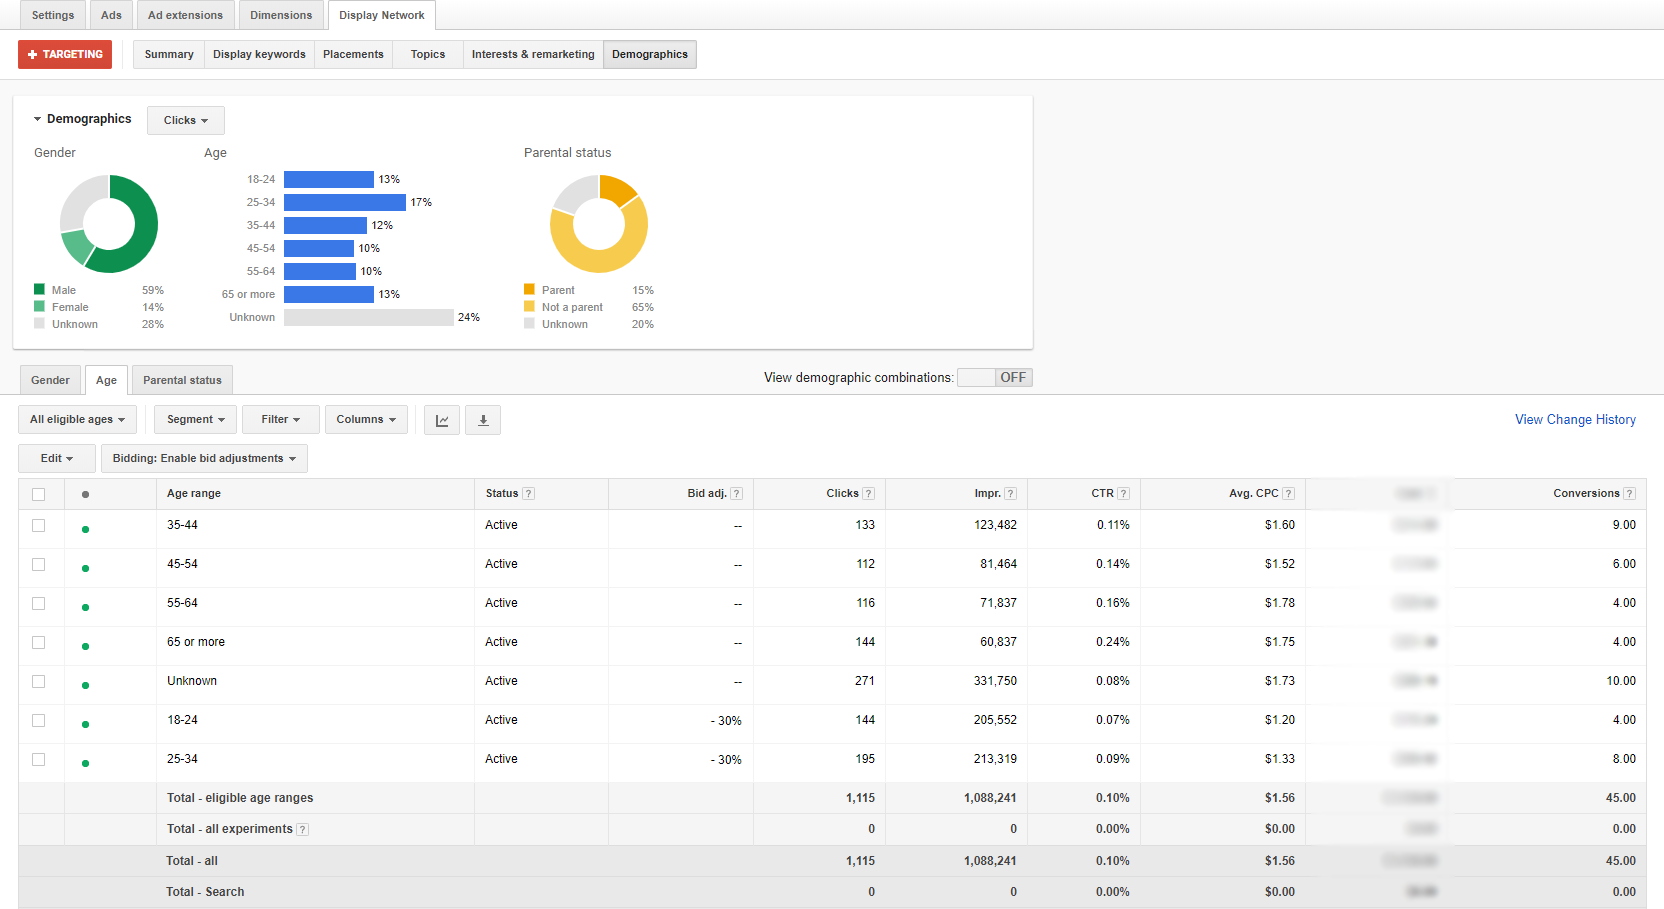Click the green status dot for 65 or more

click(x=86, y=646)
